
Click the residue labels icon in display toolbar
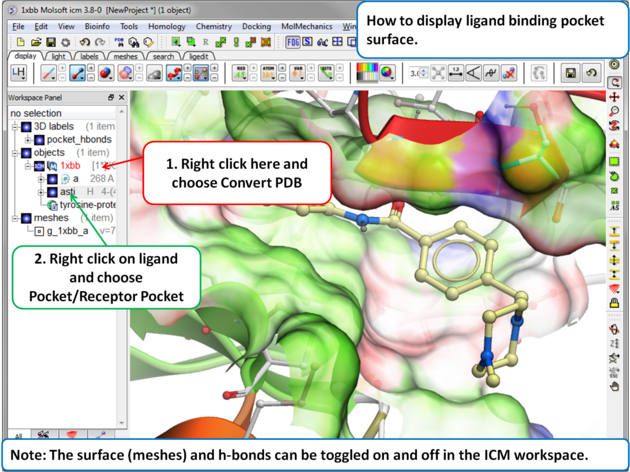click(241, 73)
